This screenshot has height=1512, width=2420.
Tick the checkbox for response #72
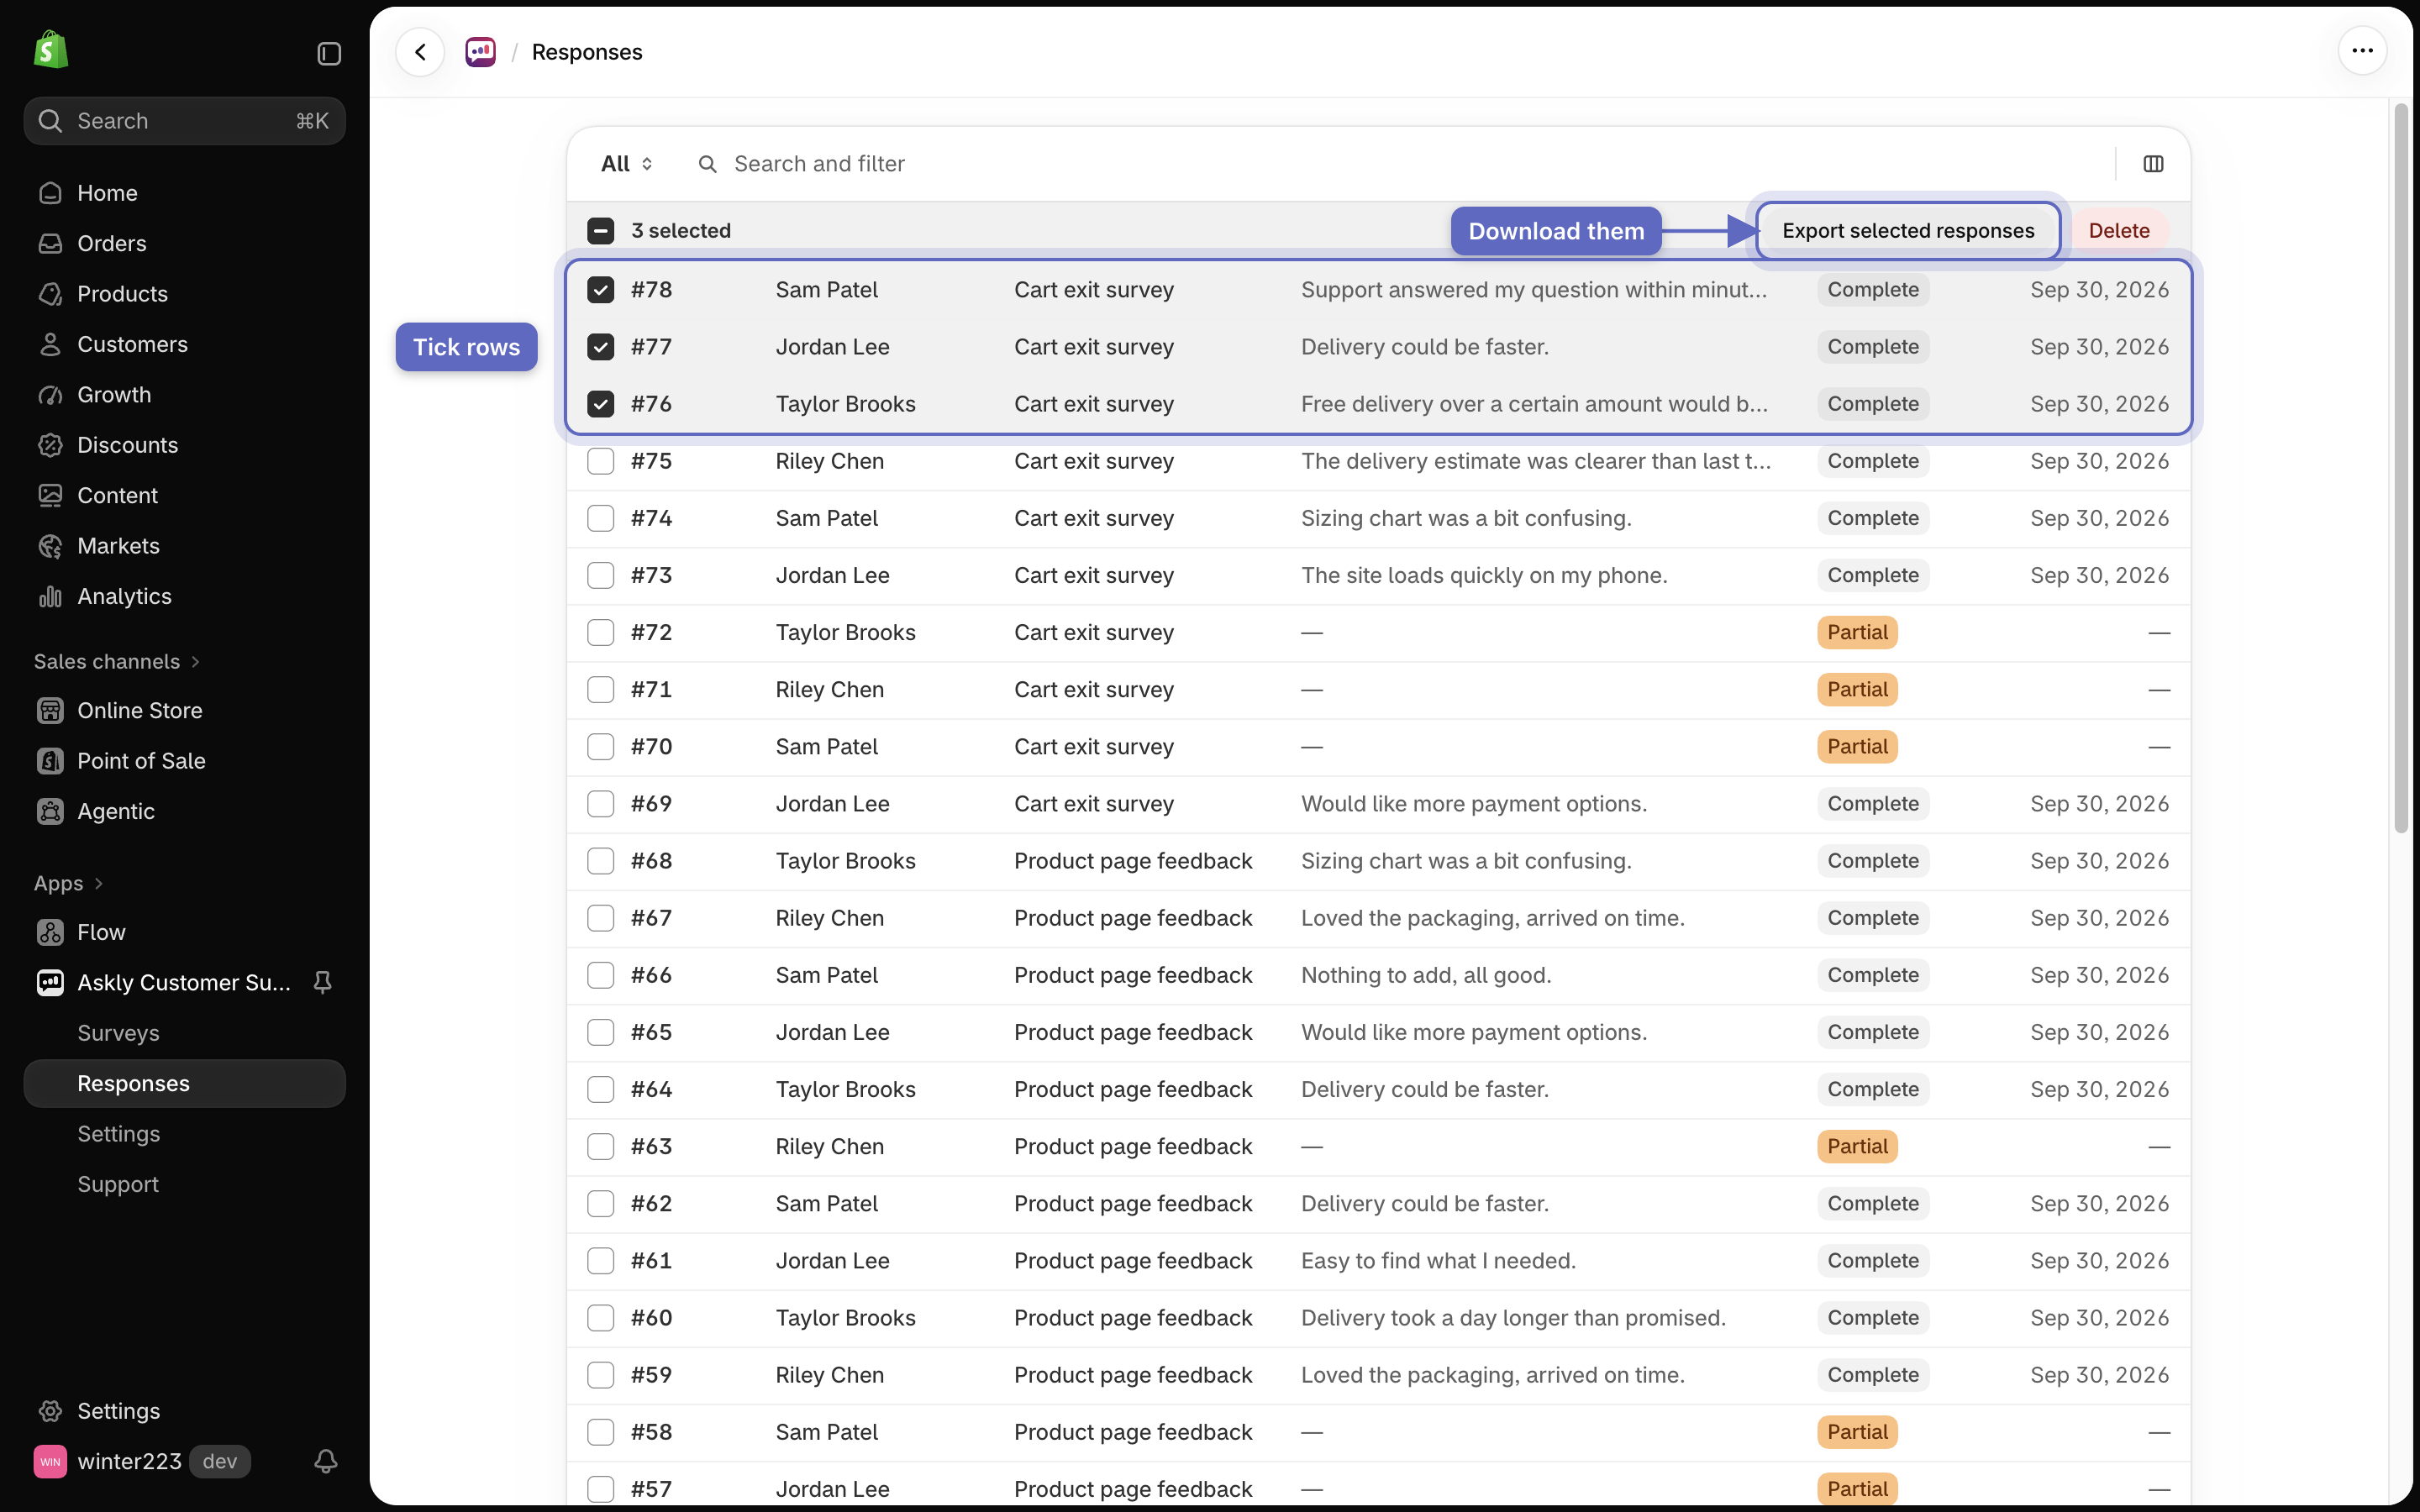600,633
